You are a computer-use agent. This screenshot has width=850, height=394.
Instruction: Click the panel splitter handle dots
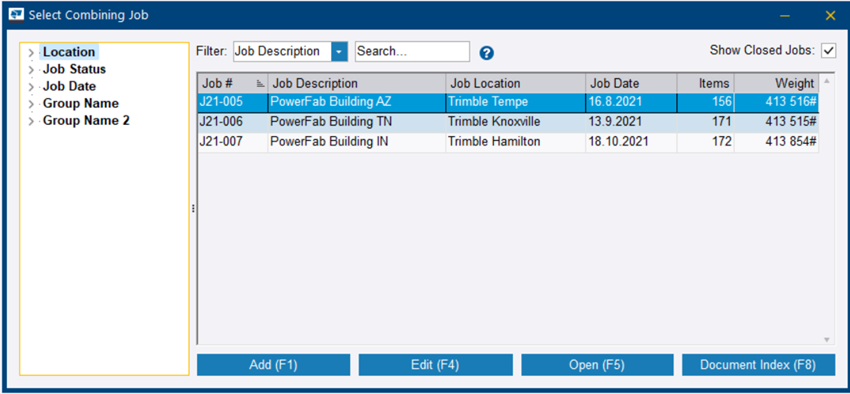point(193,209)
